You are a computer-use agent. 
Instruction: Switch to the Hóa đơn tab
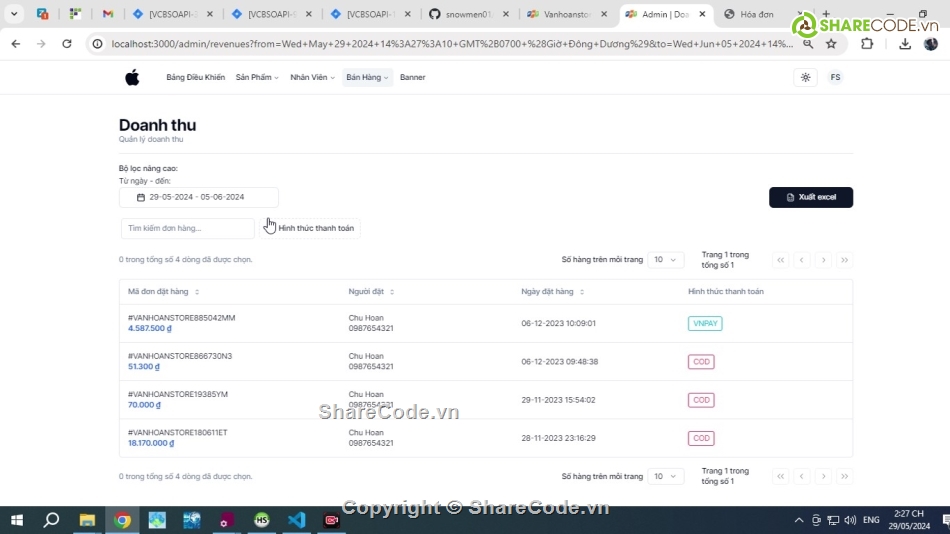click(757, 14)
